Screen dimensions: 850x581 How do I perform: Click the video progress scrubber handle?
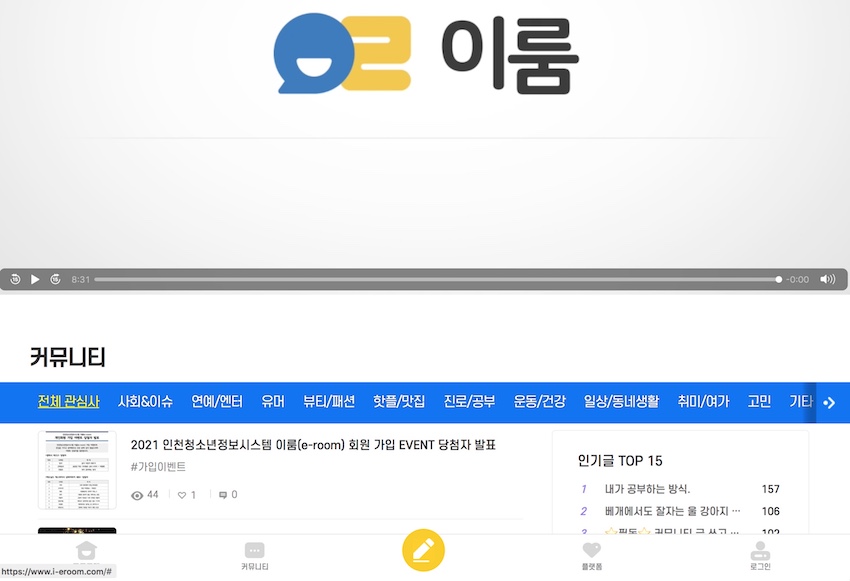[778, 280]
